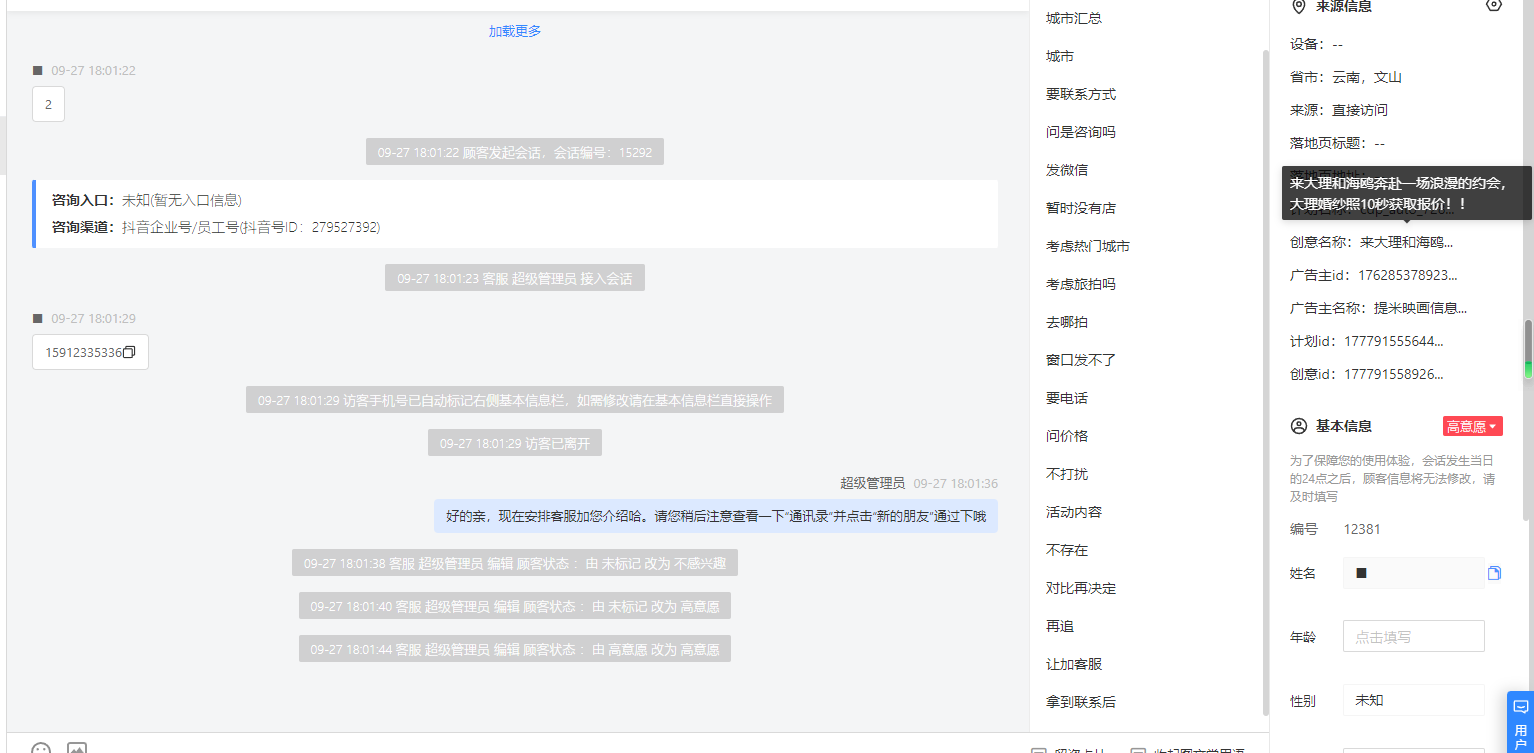Screen dimensions: 1534x753
Task: Select quick reply 不存在
Action: tap(1067, 550)
